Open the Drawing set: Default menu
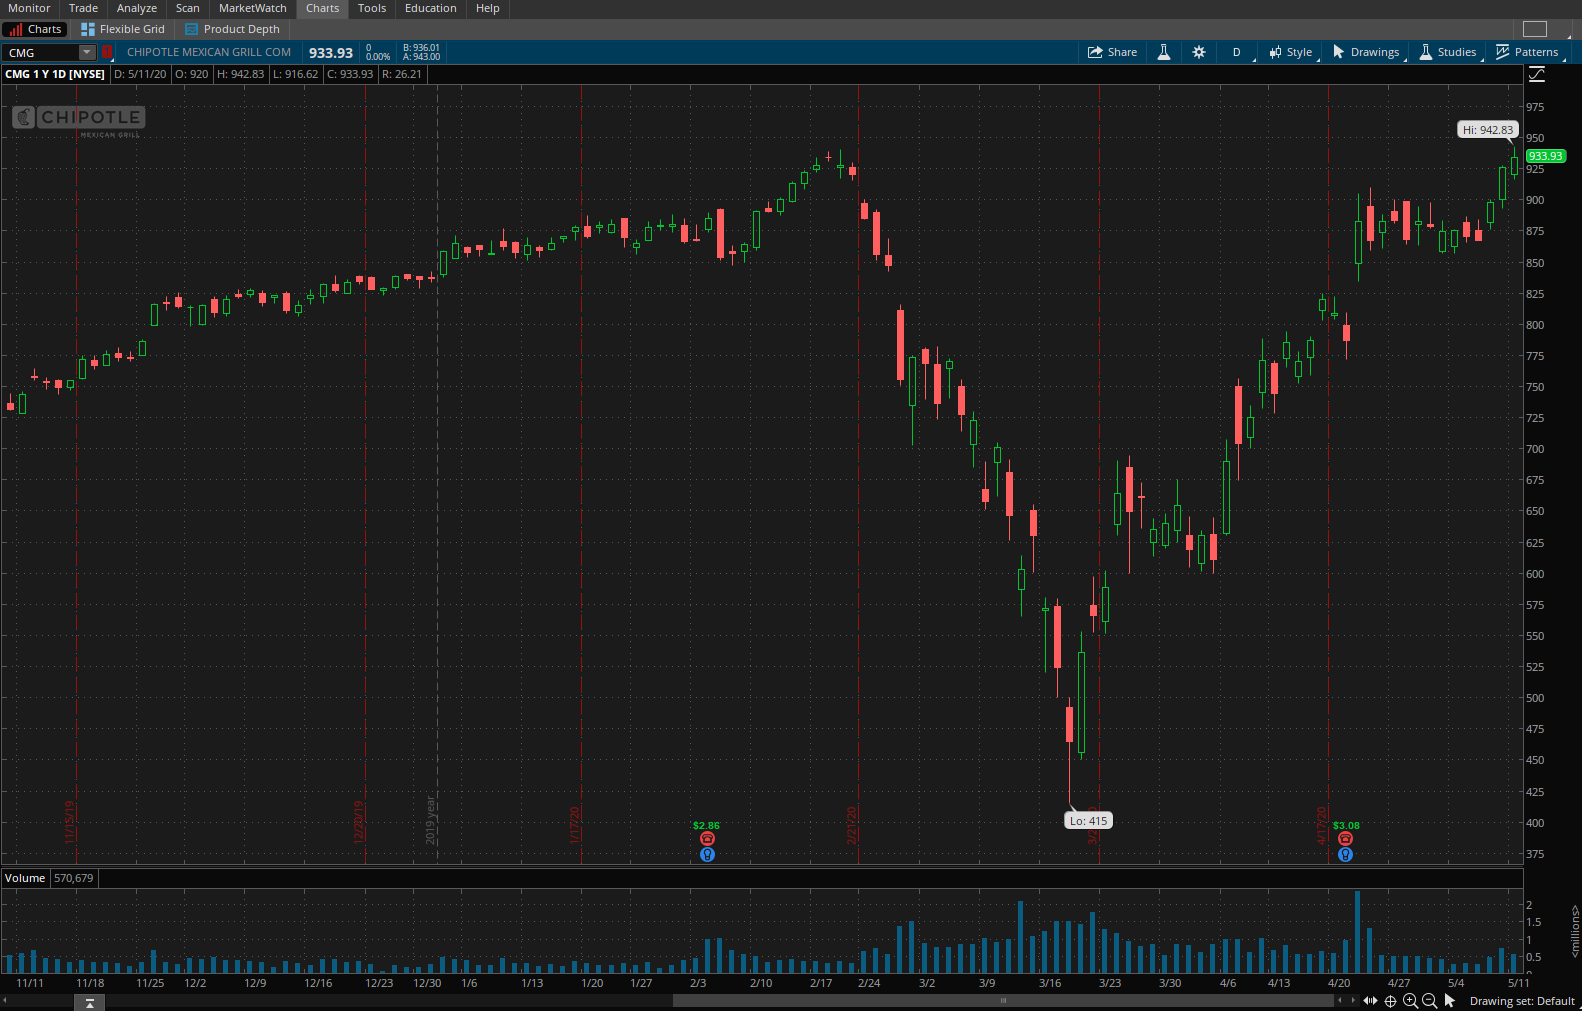The width and height of the screenshot is (1582, 1011). [1522, 1001]
